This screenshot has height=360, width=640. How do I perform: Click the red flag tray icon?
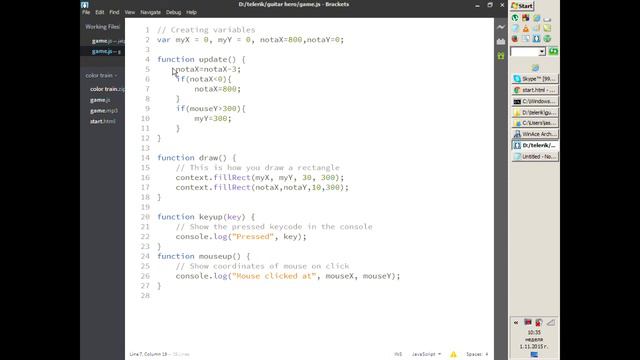click(528, 322)
